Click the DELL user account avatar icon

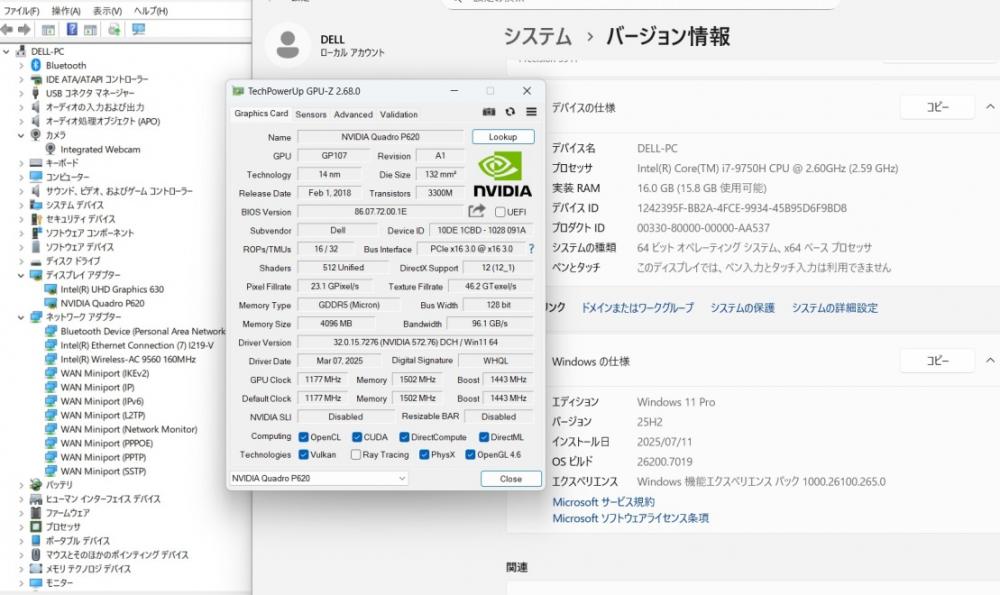point(288,45)
